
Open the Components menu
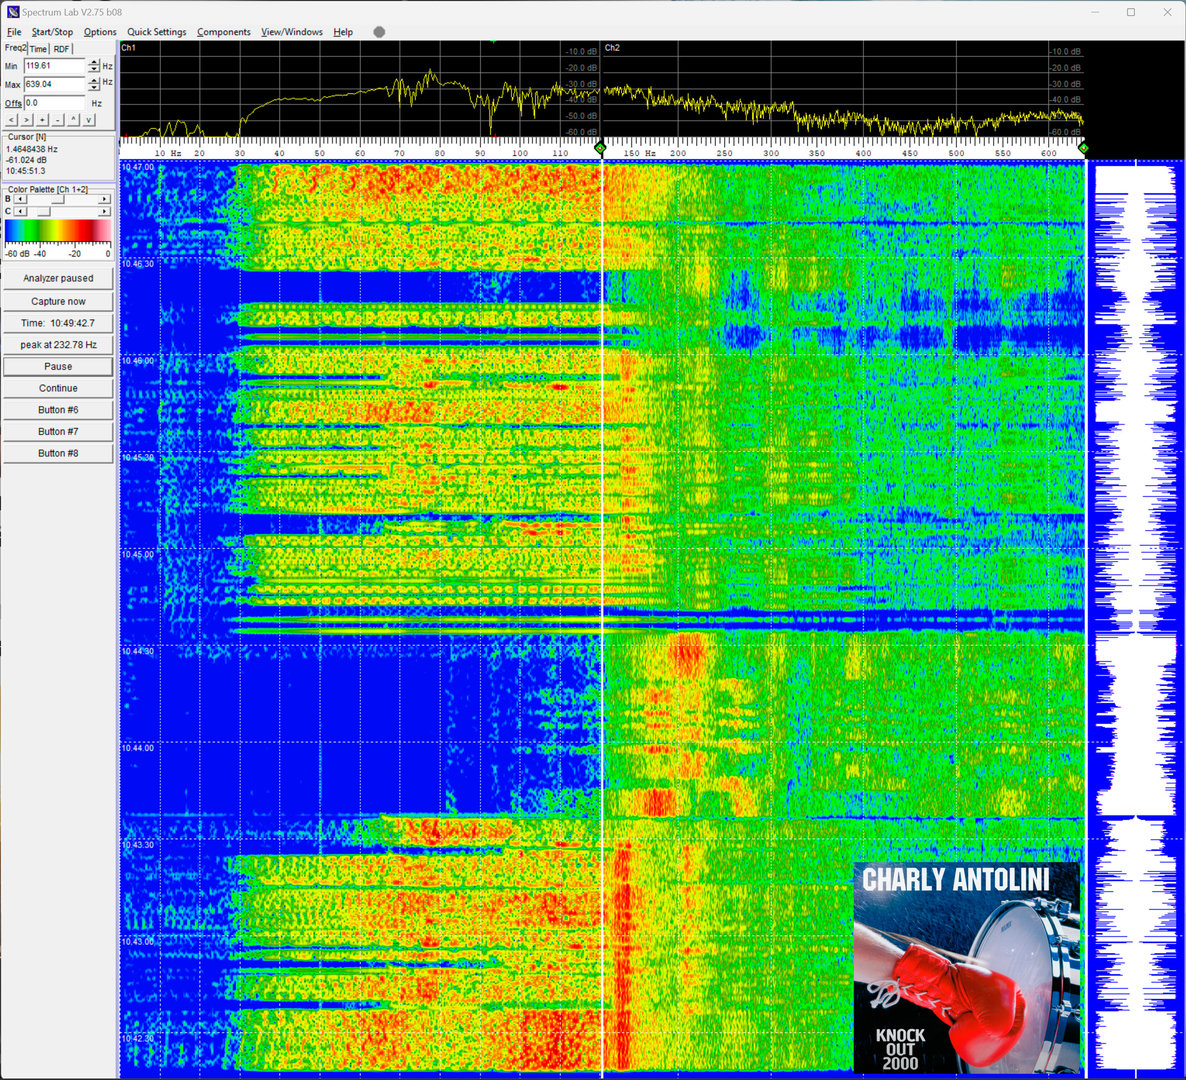point(223,32)
